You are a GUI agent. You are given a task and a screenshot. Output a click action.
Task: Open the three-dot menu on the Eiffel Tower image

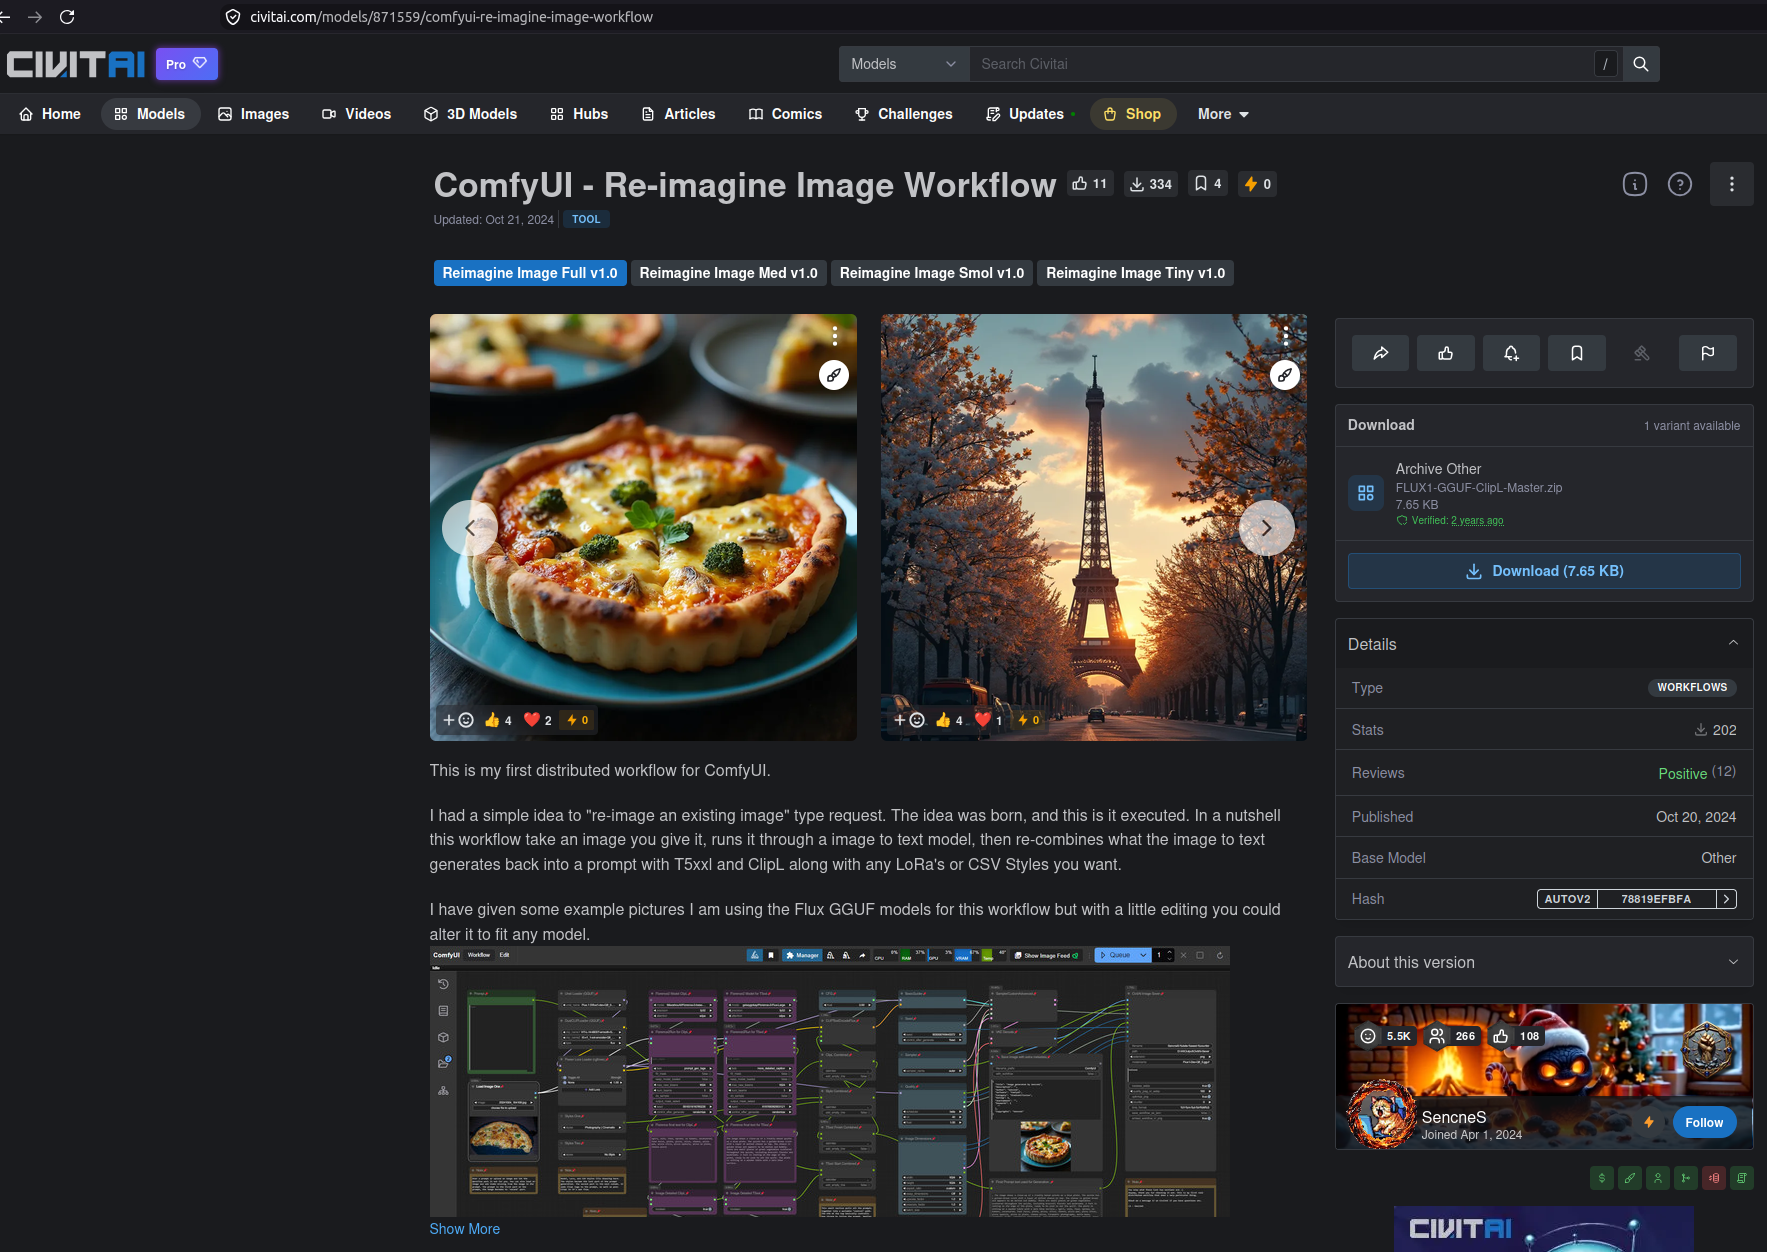coord(1286,334)
